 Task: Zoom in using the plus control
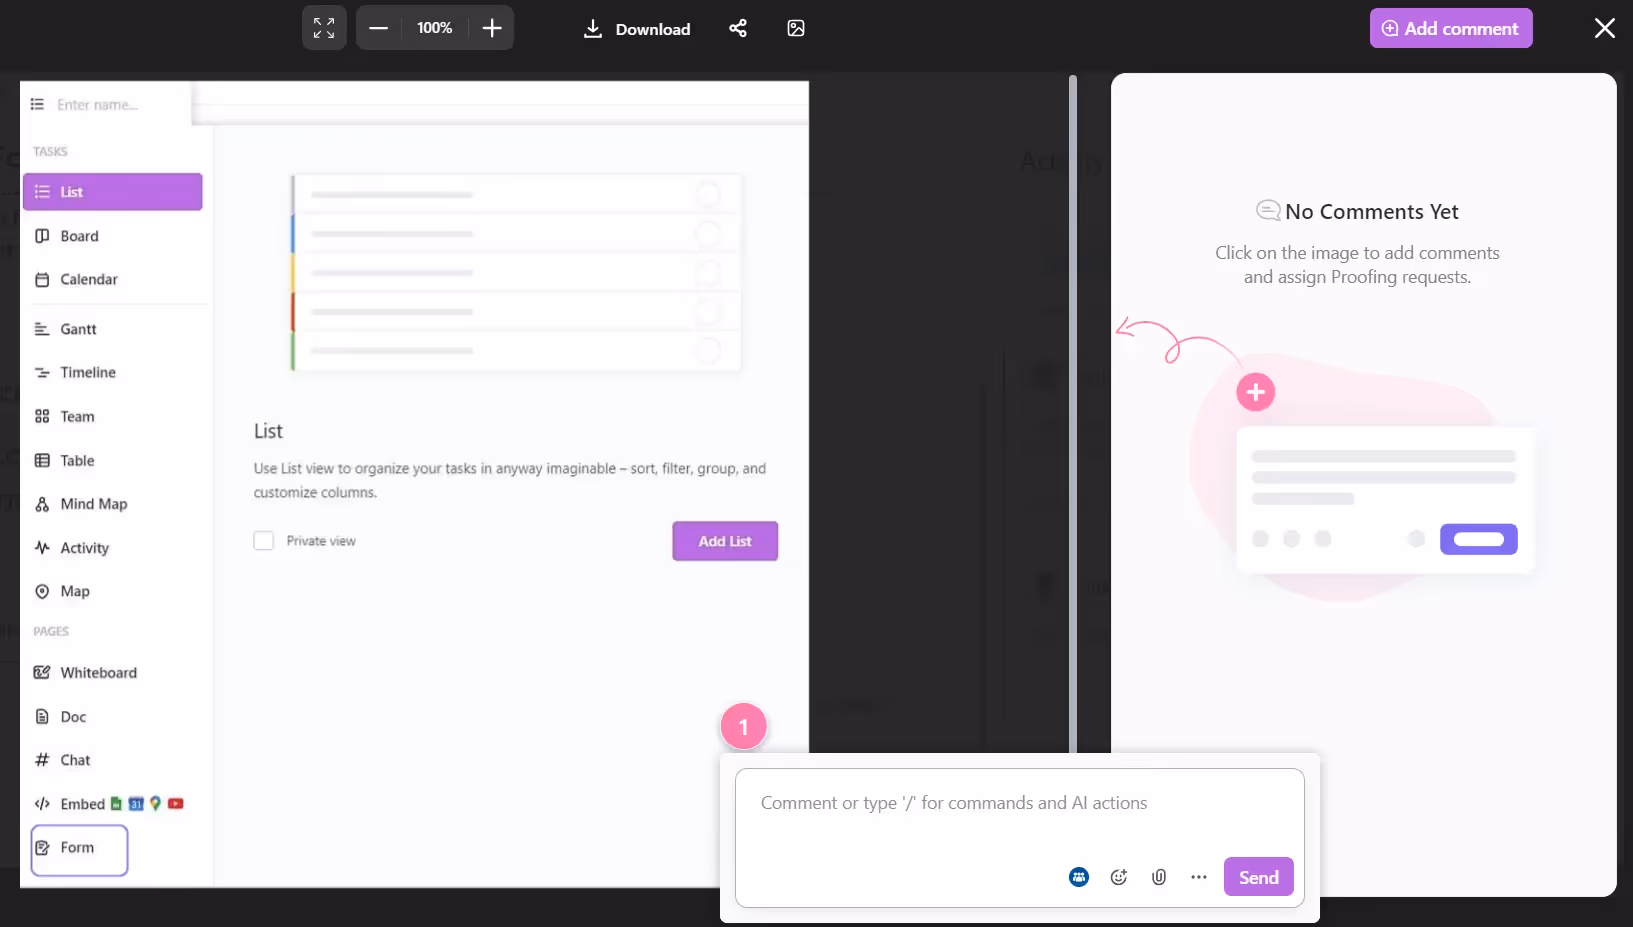tap(491, 28)
